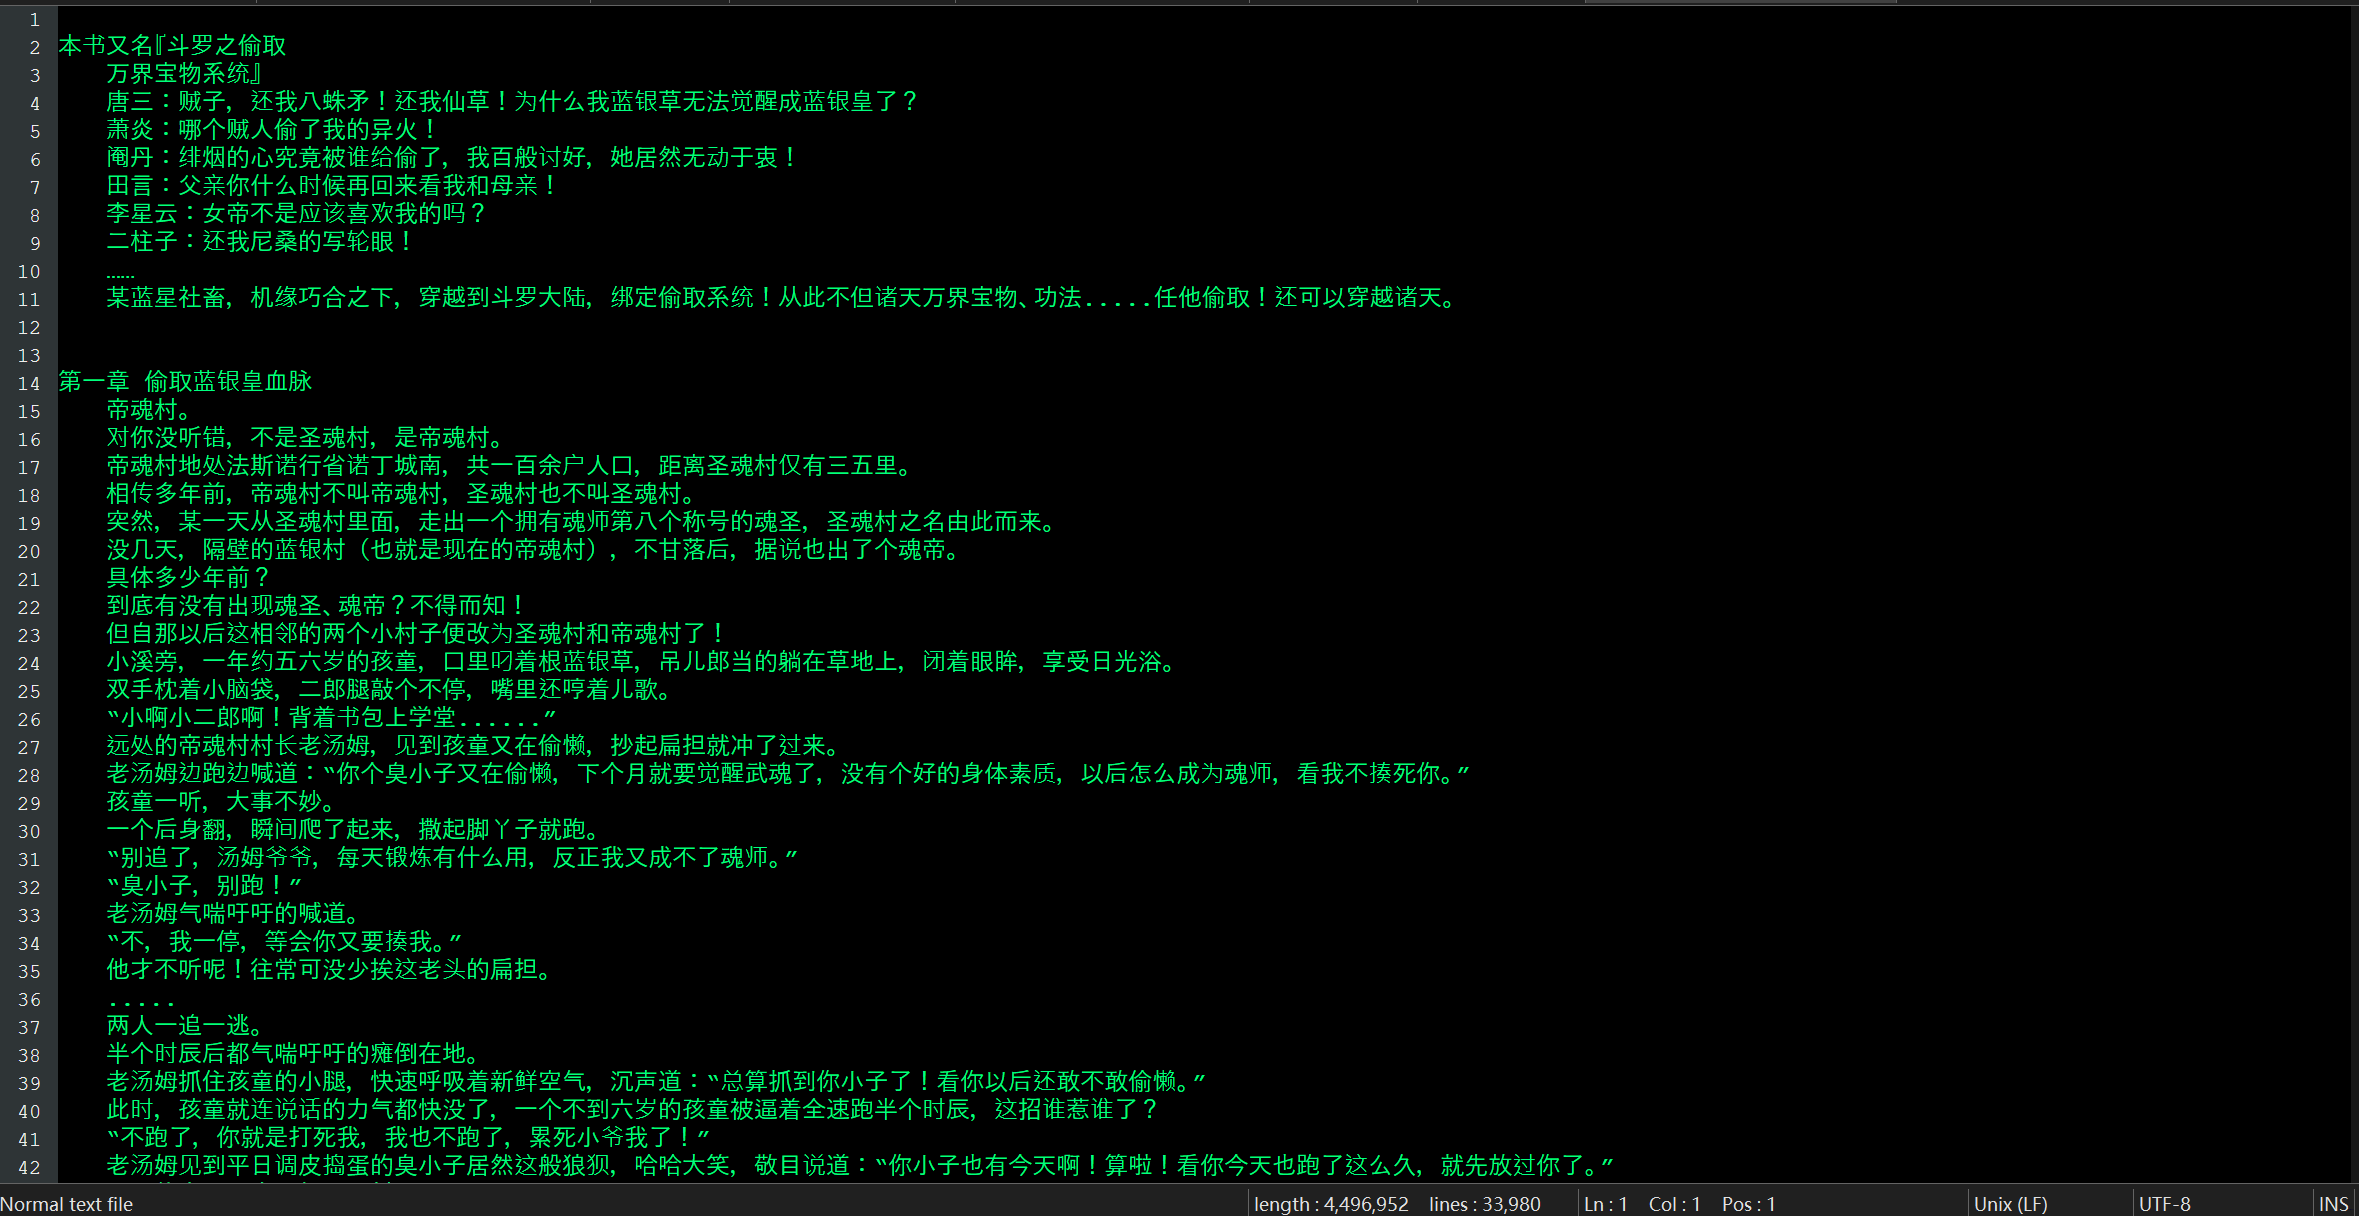Image resolution: width=2359 pixels, height=1216 pixels.
Task: Click the line 帝魂村。 on line 15
Action: click(x=148, y=410)
